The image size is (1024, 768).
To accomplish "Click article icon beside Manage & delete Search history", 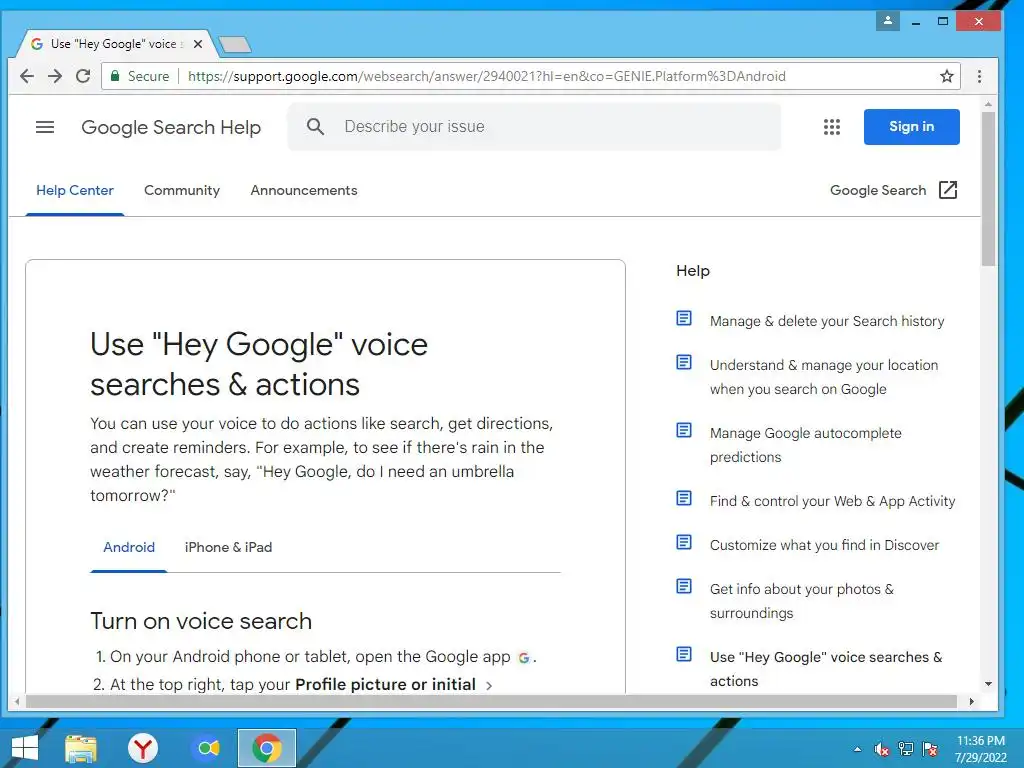I will pos(684,319).
